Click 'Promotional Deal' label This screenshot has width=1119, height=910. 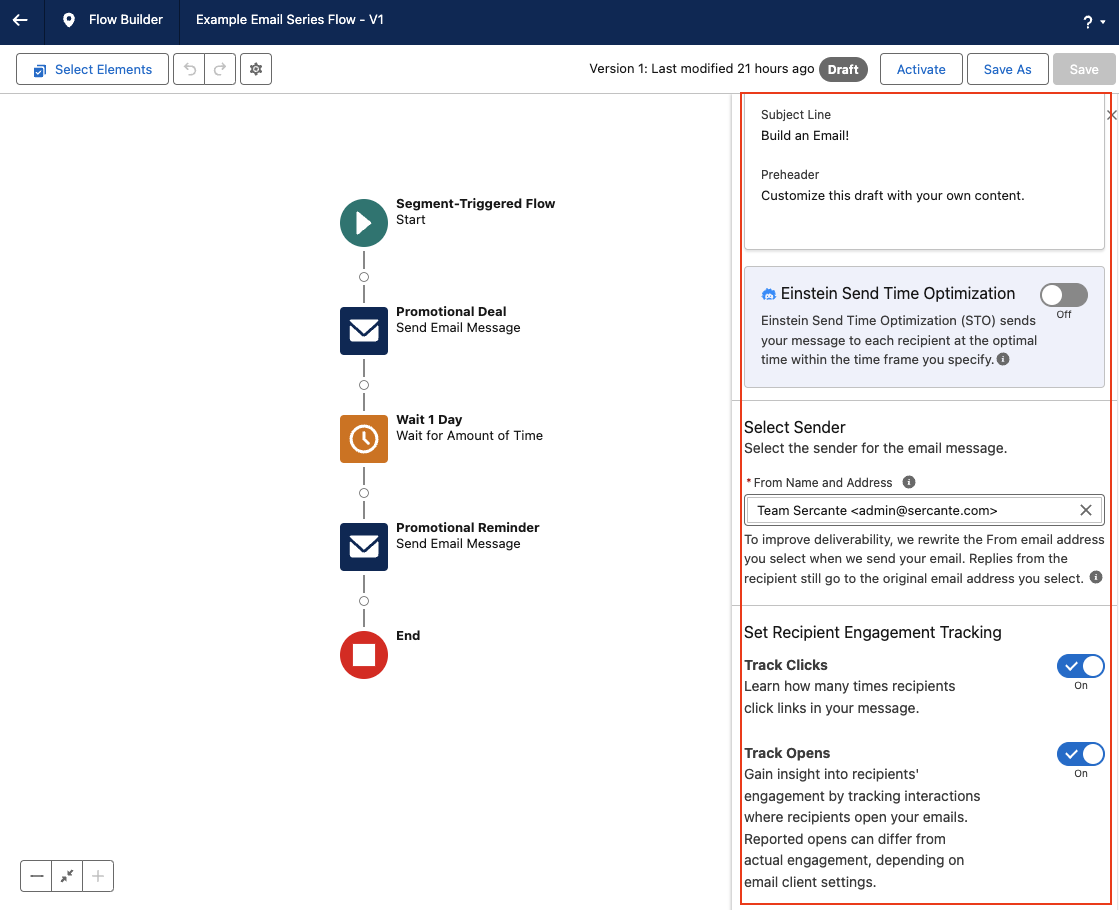(x=451, y=311)
